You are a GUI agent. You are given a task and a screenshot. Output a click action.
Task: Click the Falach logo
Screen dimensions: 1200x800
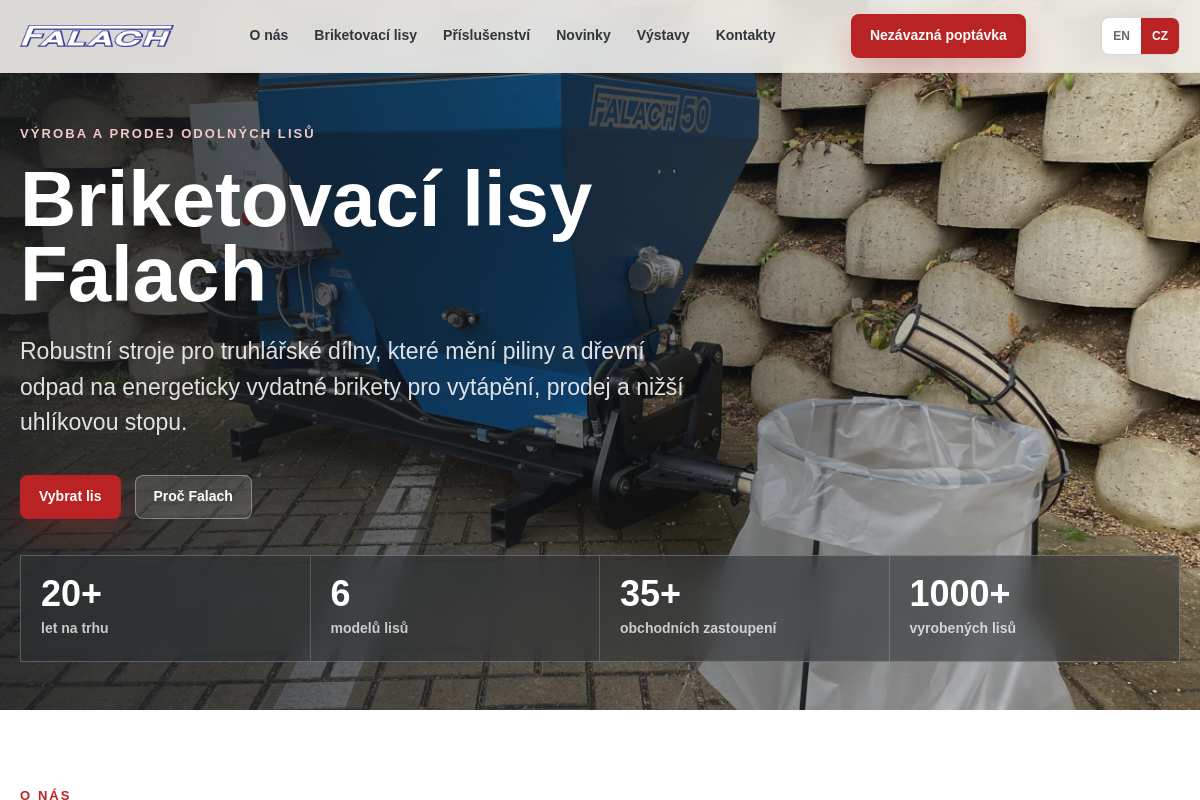(97, 36)
